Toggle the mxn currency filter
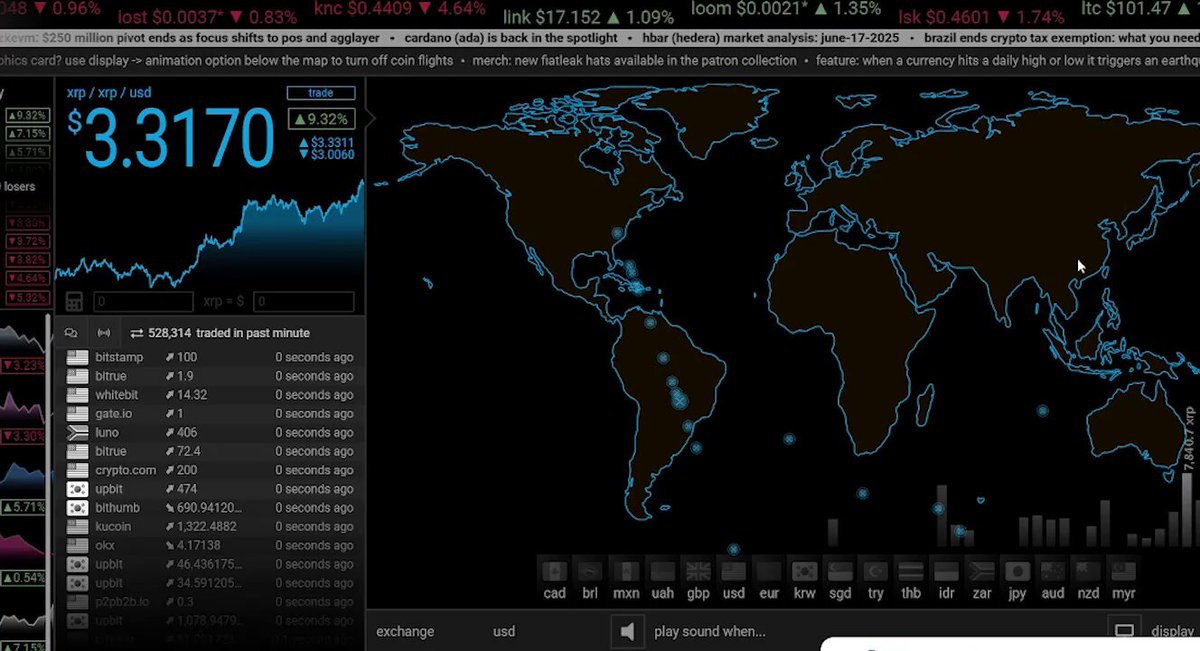Screen dimensions: 1200x651 (x=626, y=580)
